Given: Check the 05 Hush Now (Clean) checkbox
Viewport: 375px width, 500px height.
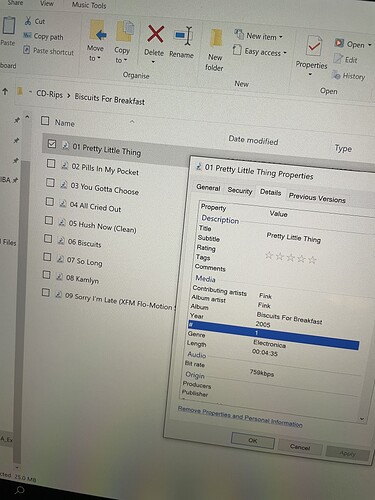Looking at the screenshot, I should (x=49, y=220).
